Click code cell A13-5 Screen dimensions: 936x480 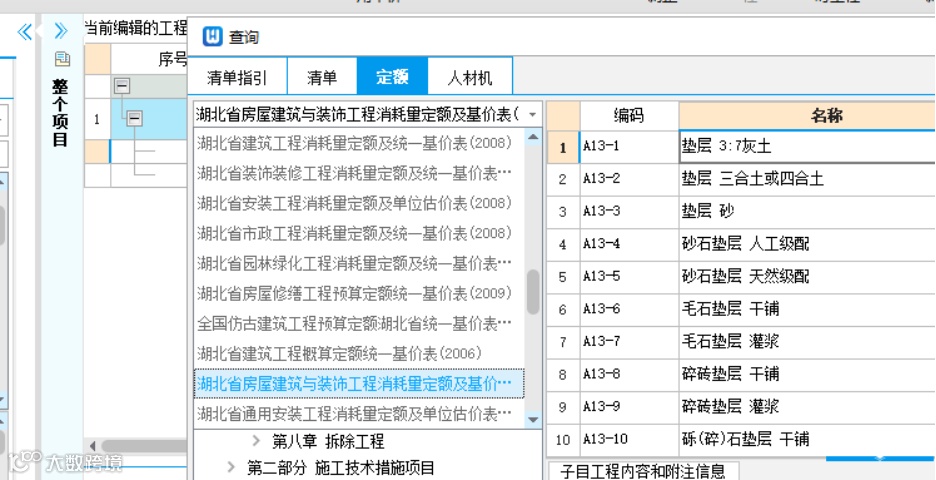click(629, 276)
